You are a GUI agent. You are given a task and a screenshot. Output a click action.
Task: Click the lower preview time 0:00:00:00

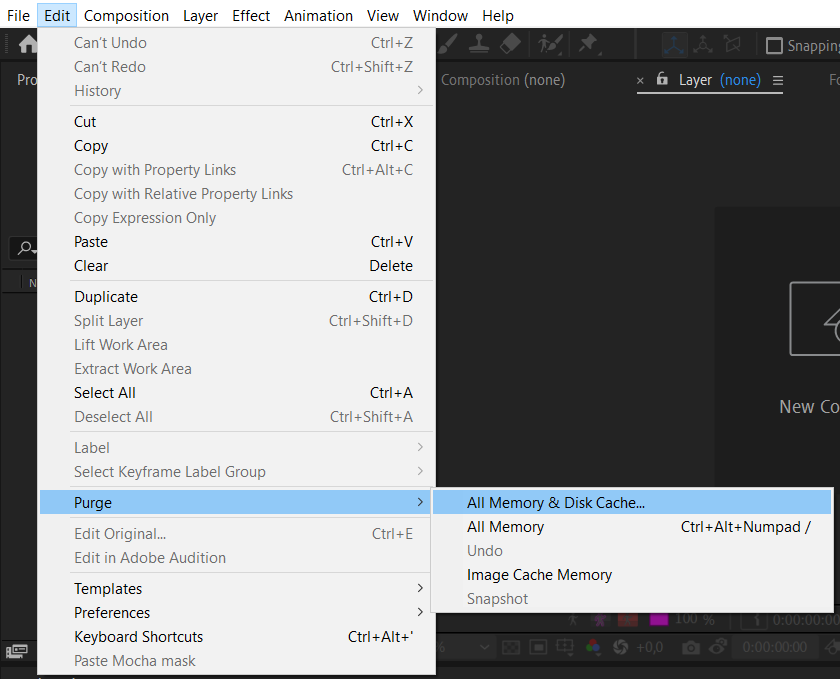pyautogui.click(x=775, y=647)
